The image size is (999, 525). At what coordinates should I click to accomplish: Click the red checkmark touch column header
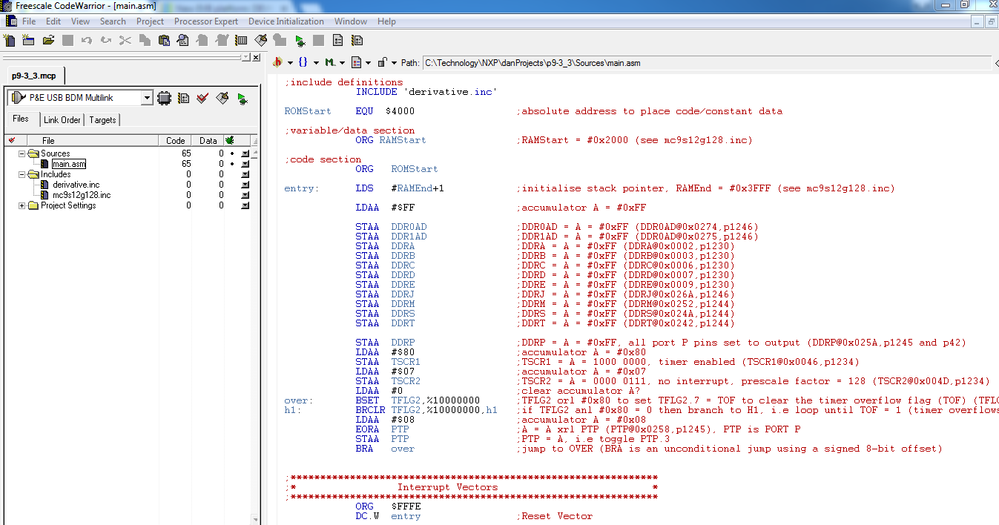11,140
